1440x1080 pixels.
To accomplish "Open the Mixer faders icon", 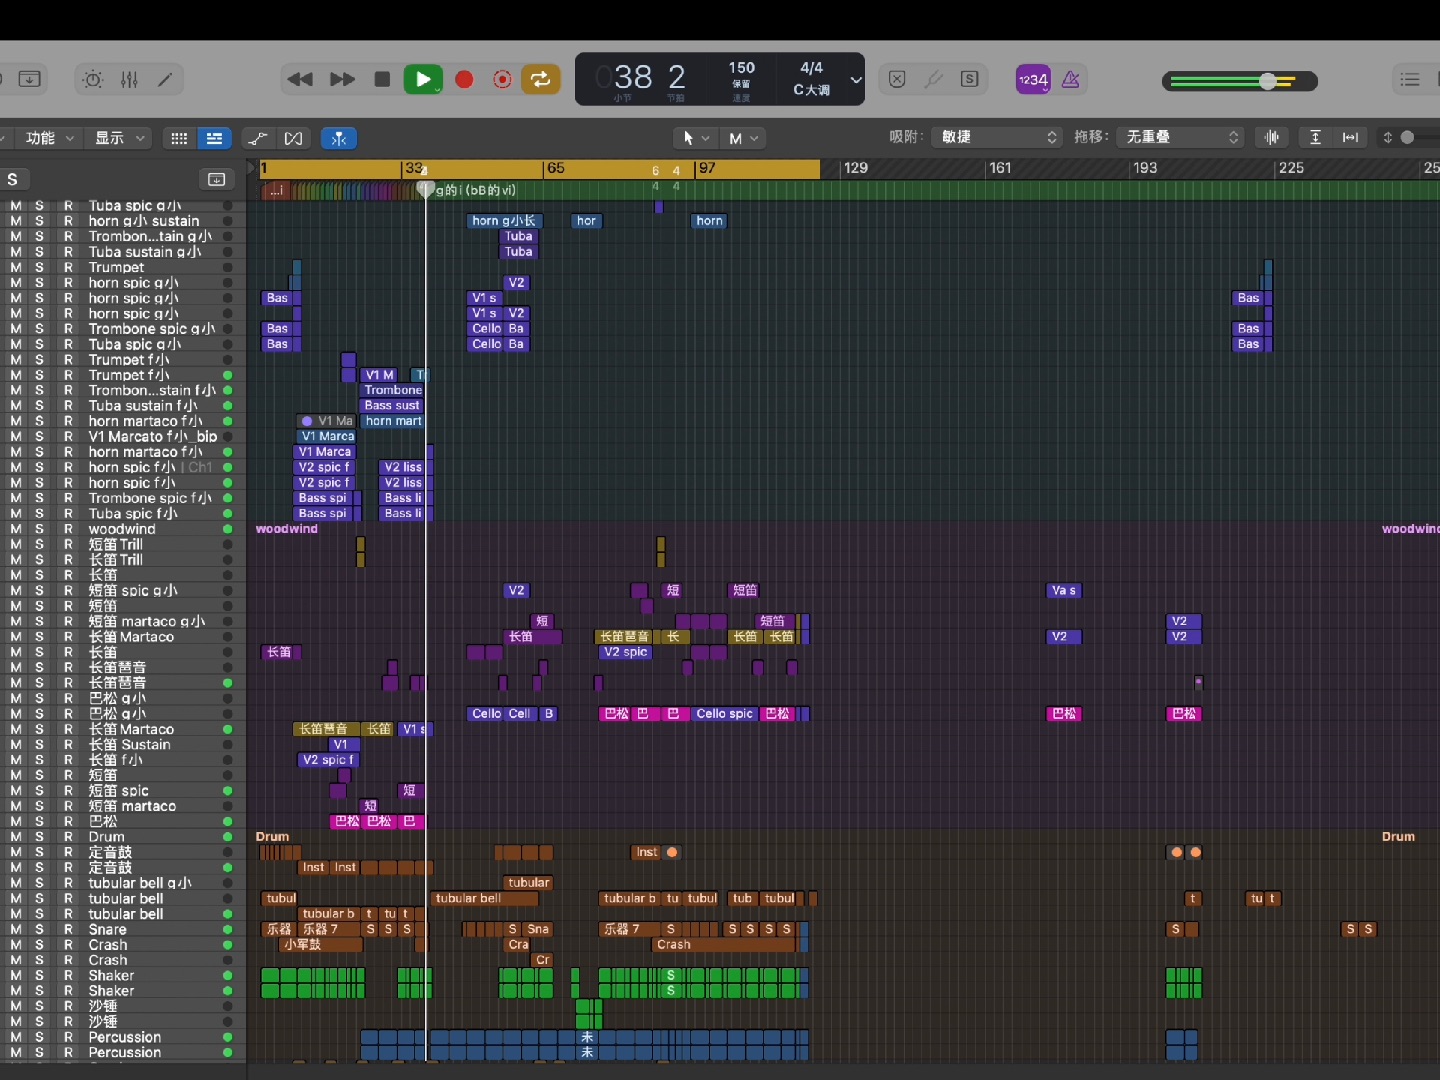I will point(130,79).
